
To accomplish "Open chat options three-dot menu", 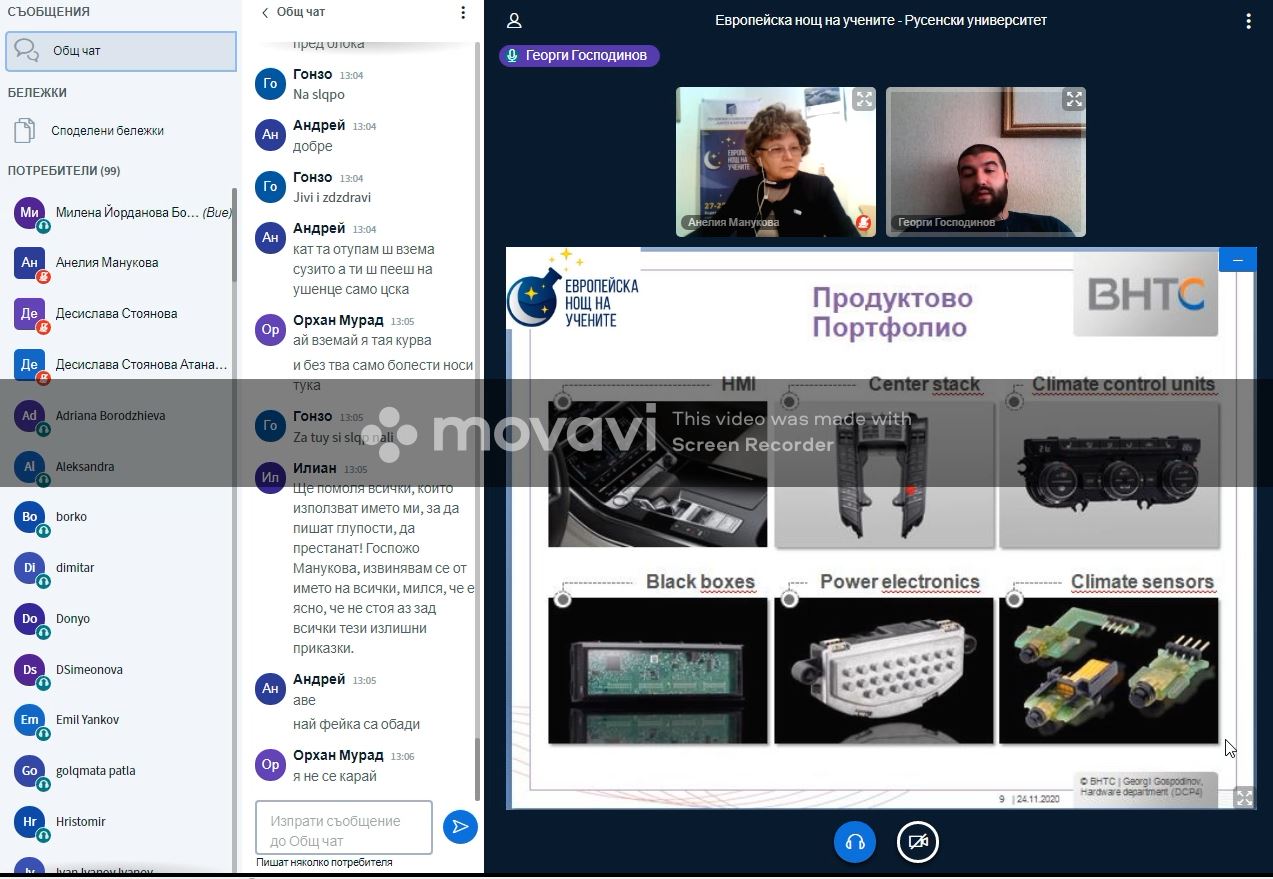I will pyautogui.click(x=462, y=12).
